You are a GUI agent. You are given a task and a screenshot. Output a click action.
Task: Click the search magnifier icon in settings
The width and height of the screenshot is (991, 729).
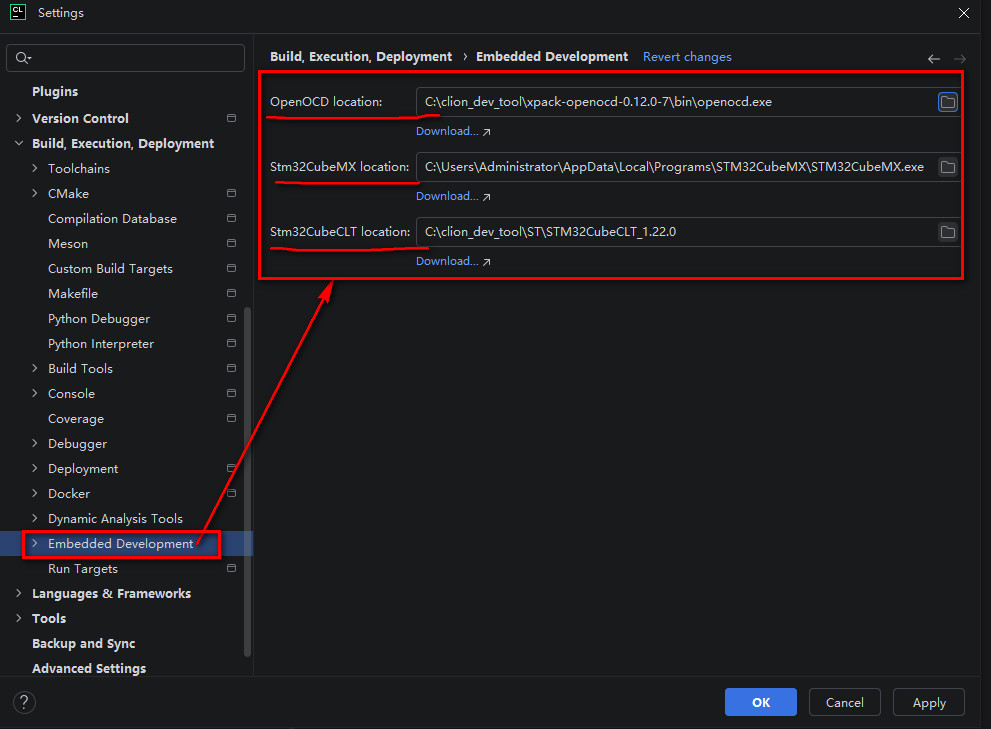[23, 58]
